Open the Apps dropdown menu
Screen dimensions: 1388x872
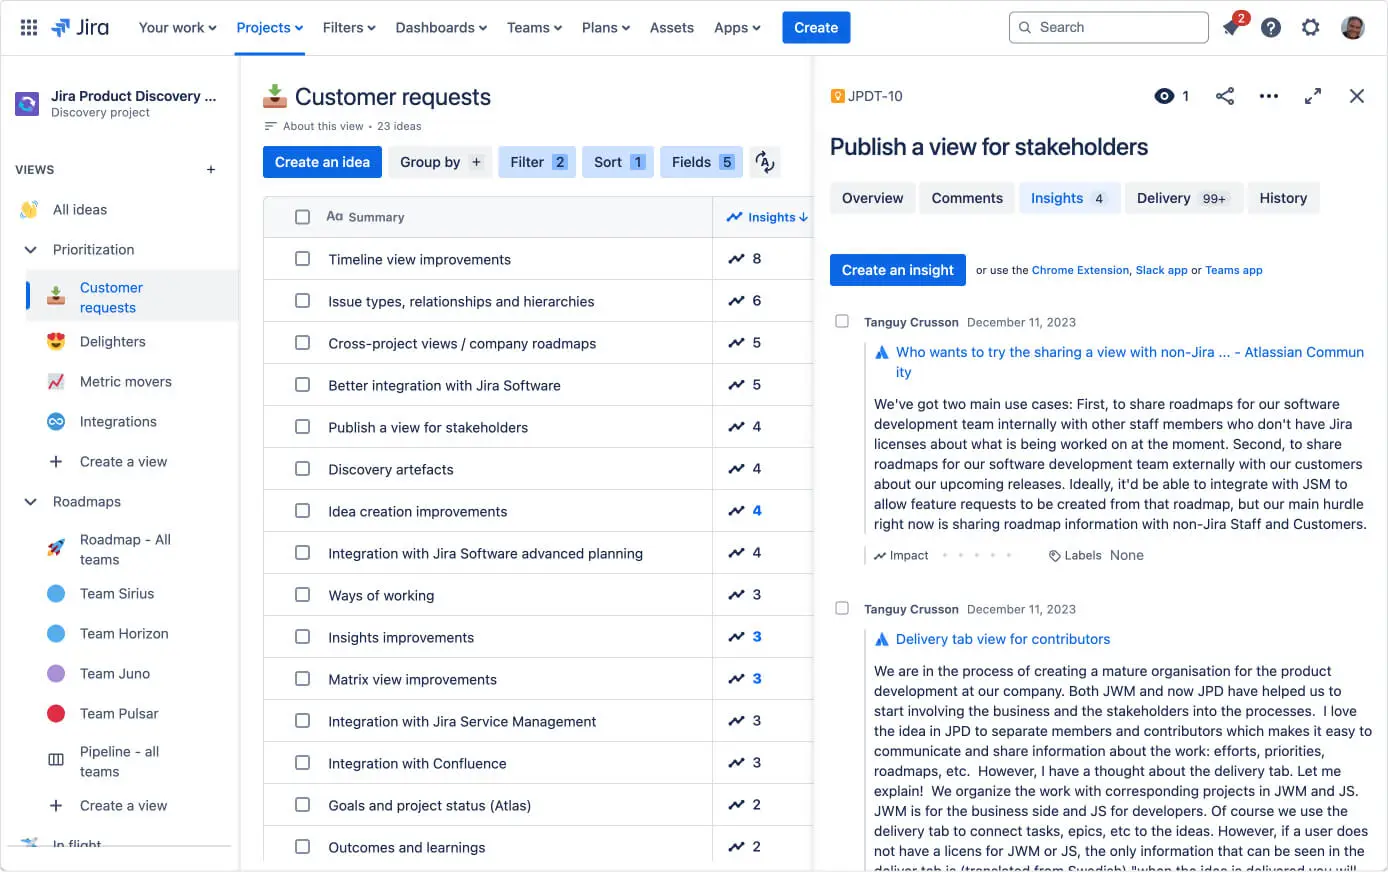pos(737,27)
